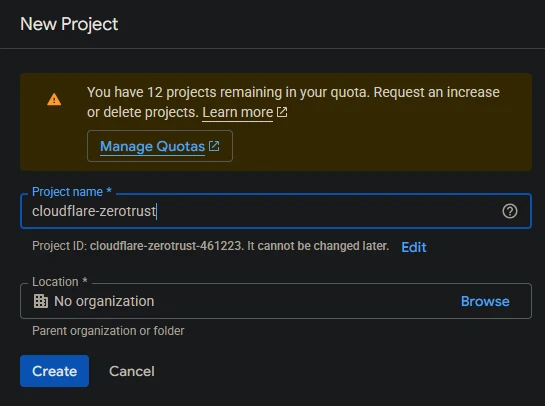Viewport: 545px width, 406px height.
Task: Open the Learn more link
Action: tap(238, 112)
